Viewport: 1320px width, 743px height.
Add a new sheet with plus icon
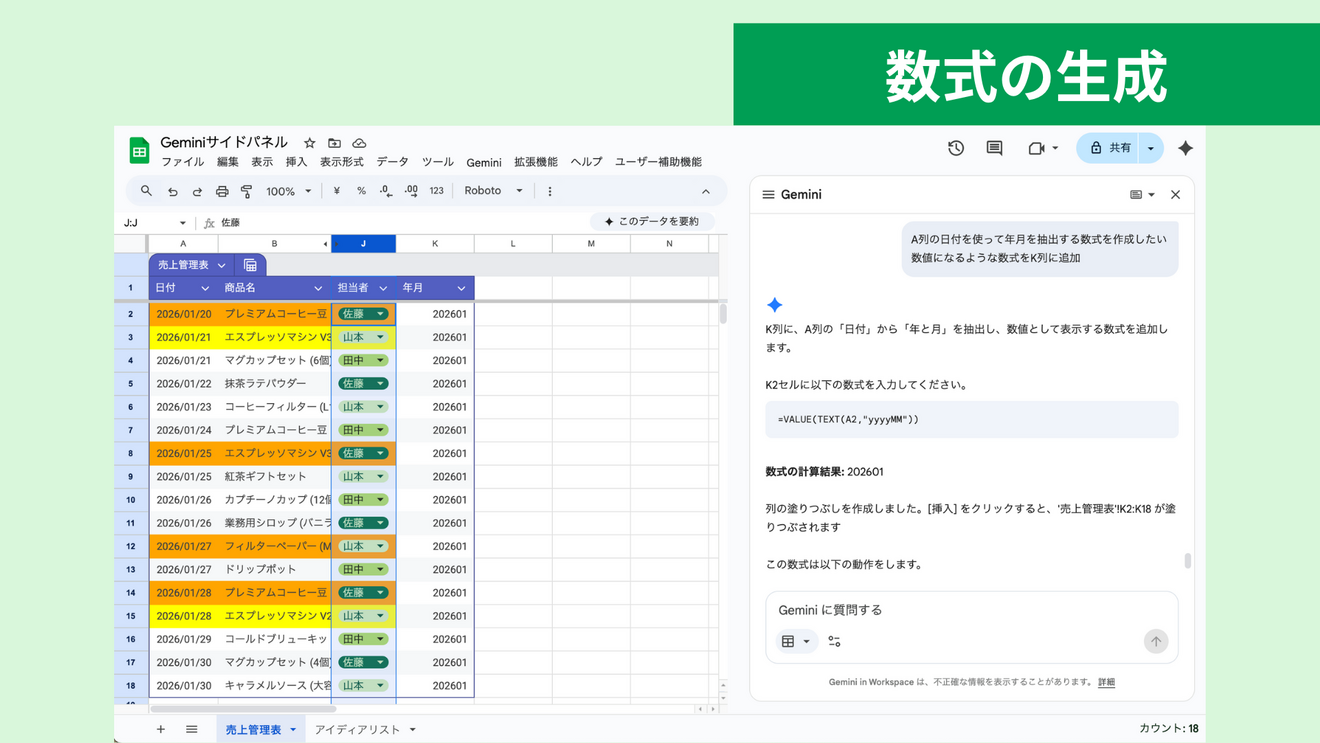click(x=160, y=729)
